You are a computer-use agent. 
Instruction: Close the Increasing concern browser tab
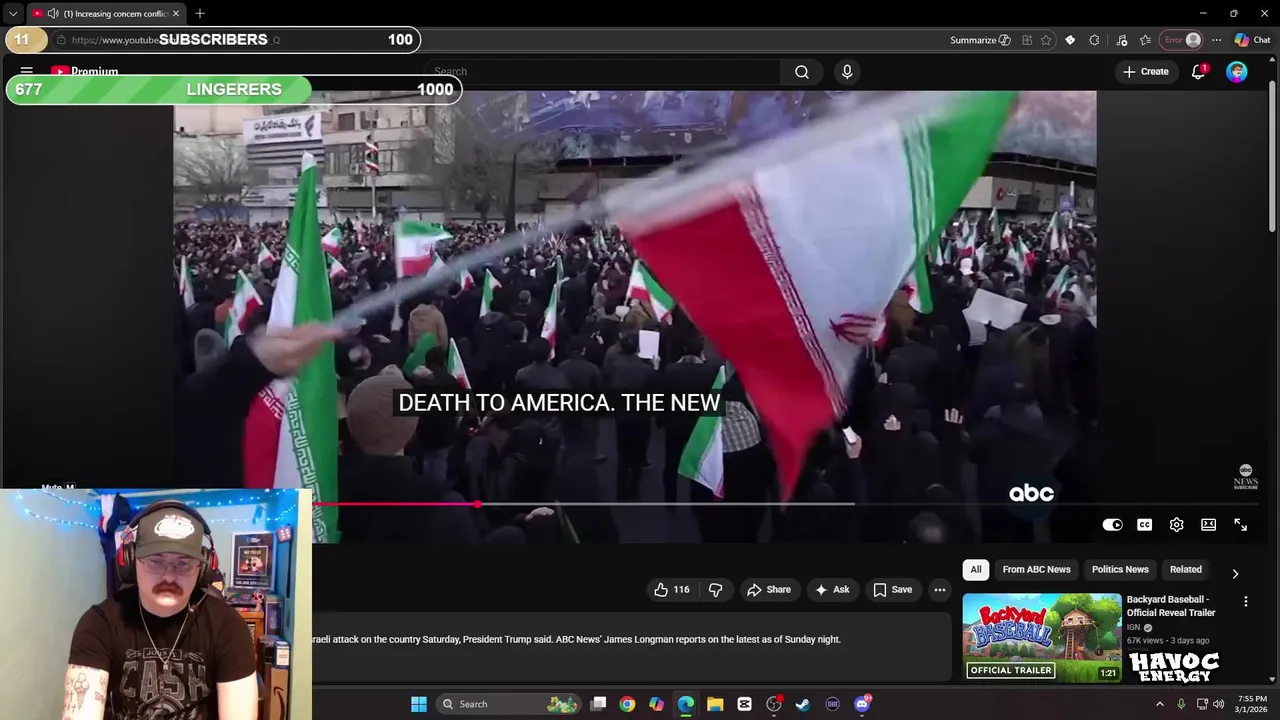tap(176, 14)
